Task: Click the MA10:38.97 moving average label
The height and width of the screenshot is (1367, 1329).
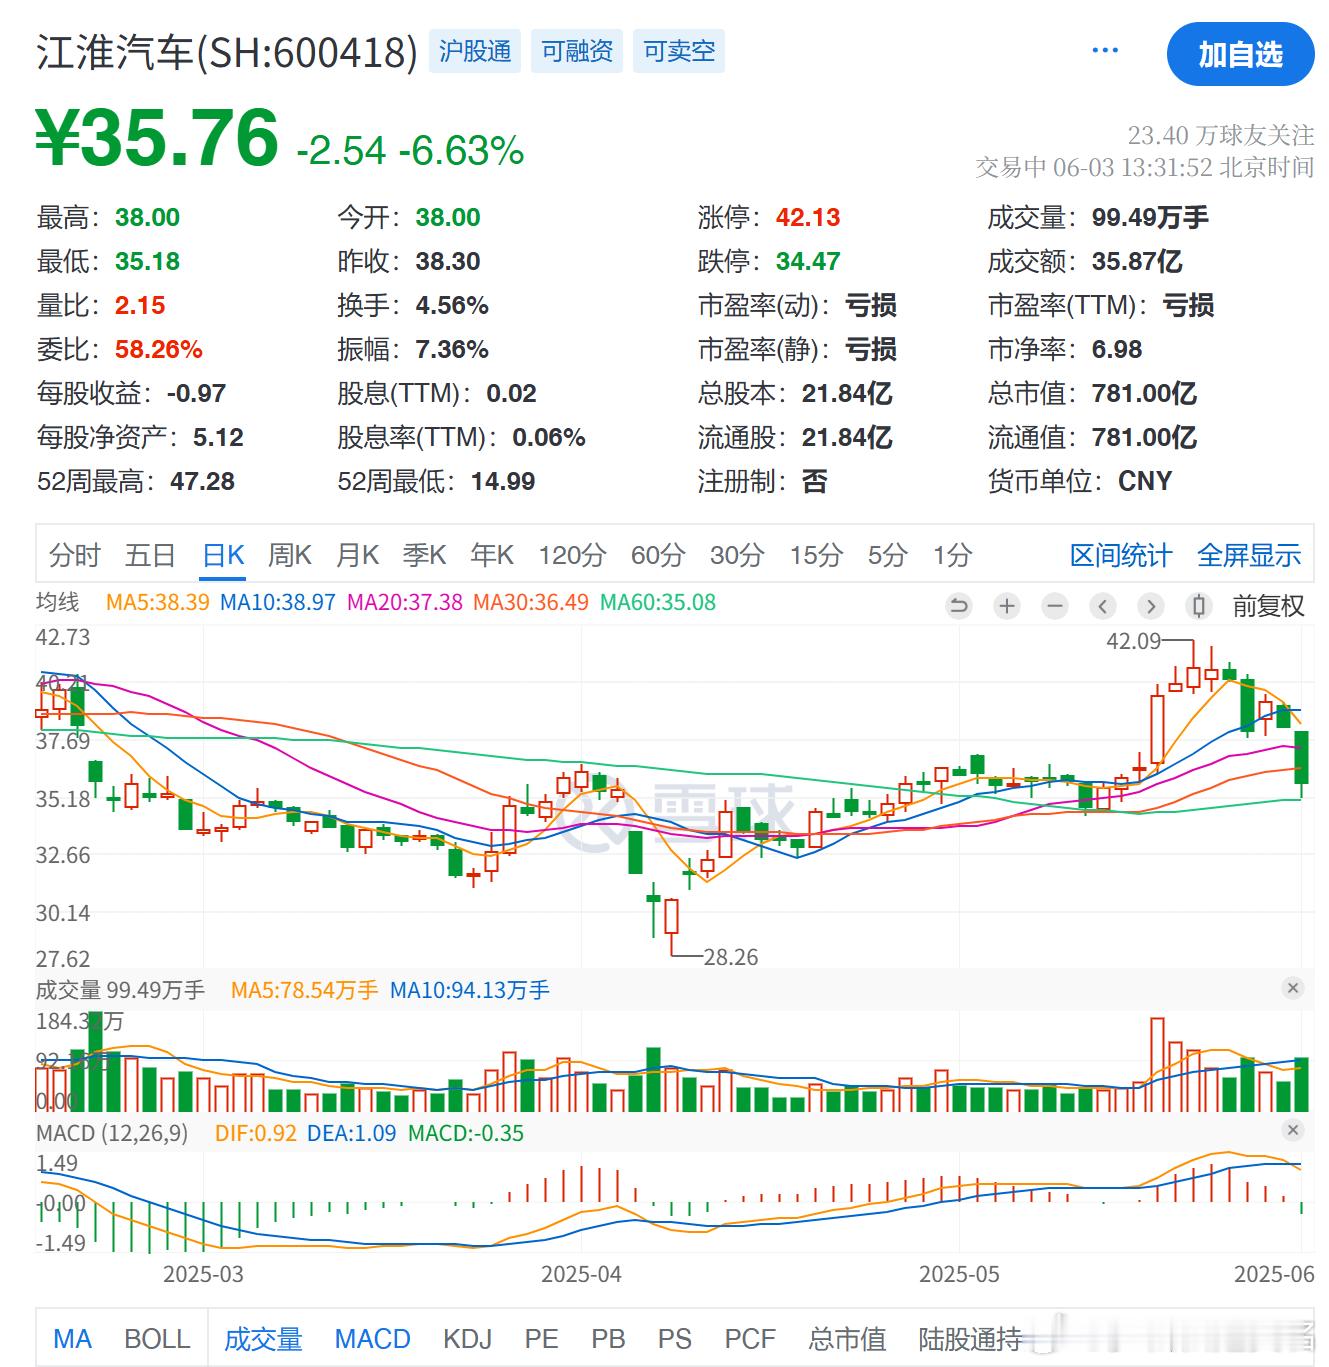Action: pyautogui.click(x=278, y=602)
